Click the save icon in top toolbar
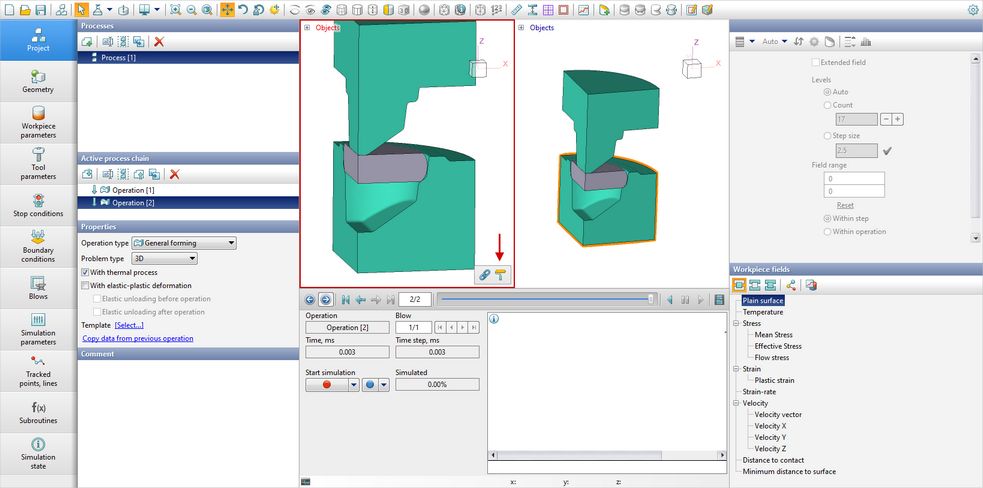This screenshot has width=983, height=488. 41,10
